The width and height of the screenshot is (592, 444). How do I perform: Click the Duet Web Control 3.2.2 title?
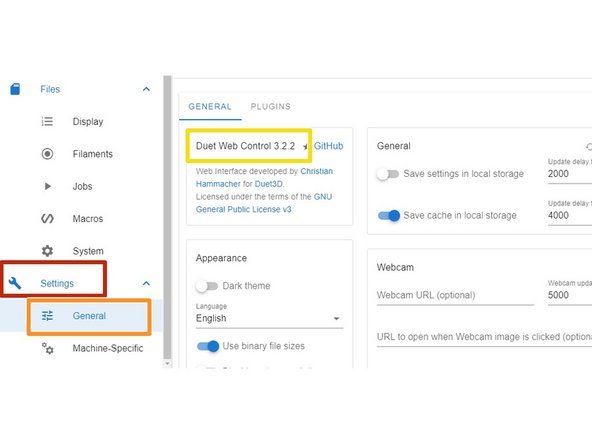coord(245,146)
